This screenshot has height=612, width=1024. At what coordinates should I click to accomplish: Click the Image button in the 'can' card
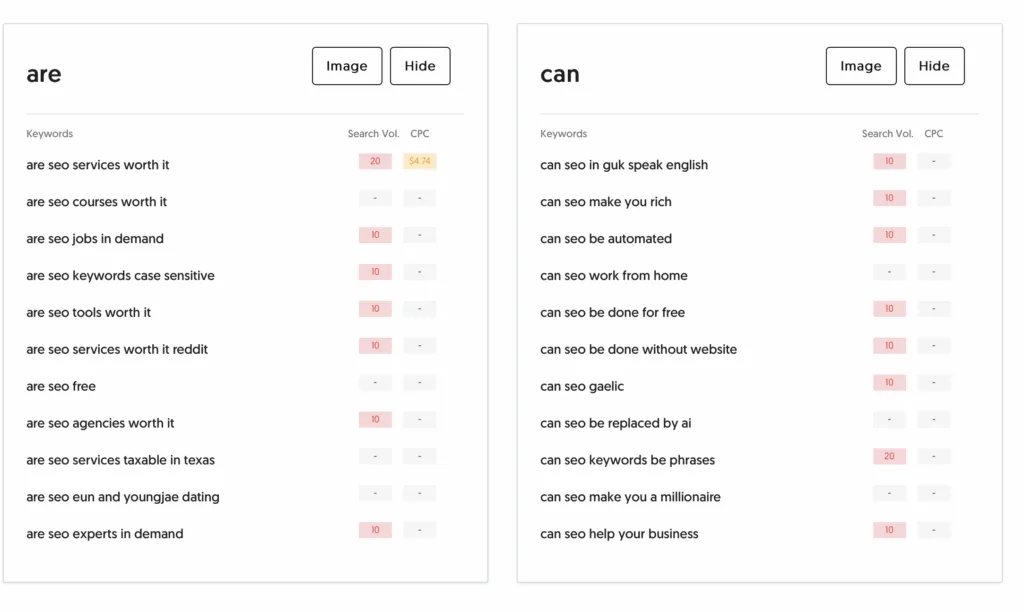861,66
